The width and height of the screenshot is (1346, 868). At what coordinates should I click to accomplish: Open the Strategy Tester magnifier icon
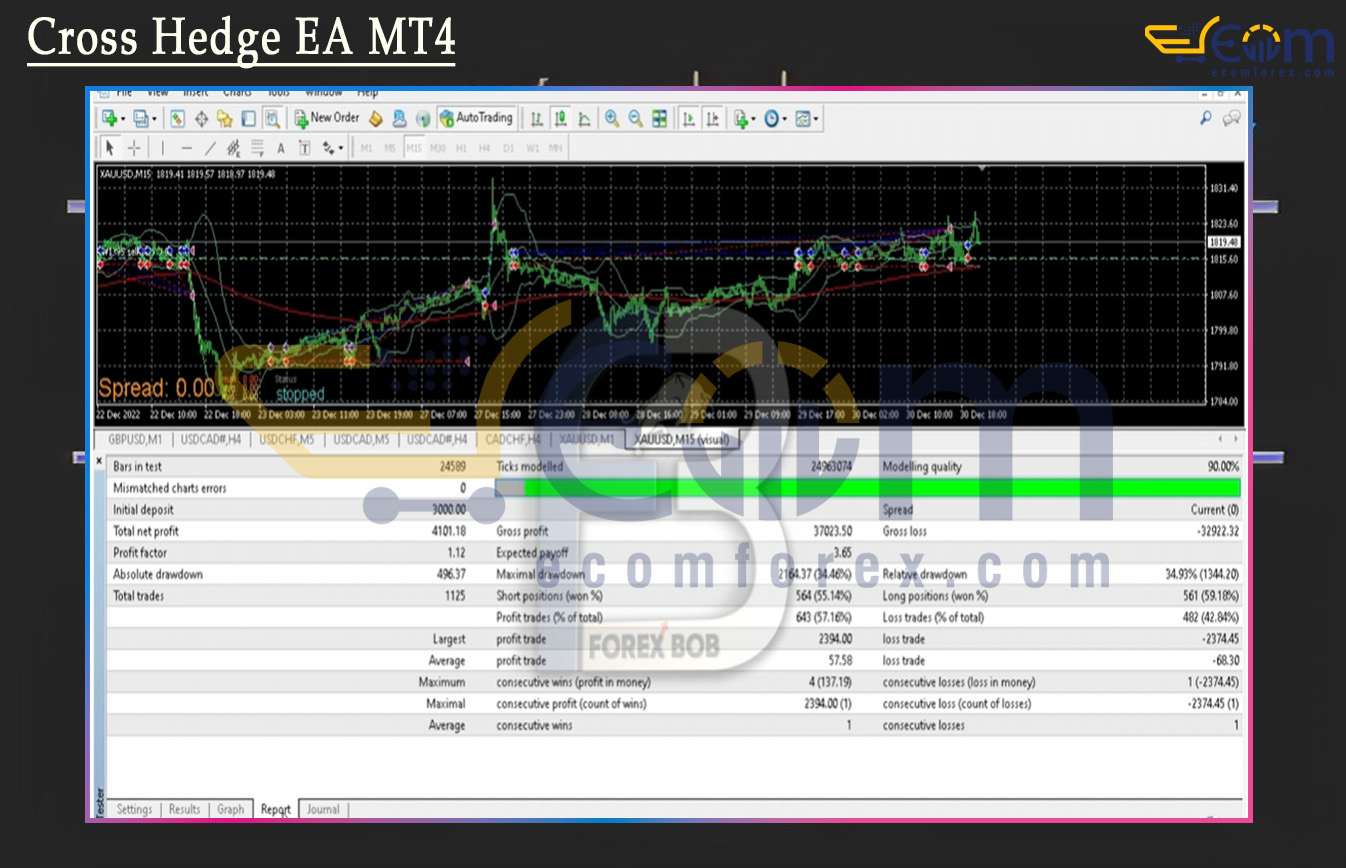coord(272,119)
